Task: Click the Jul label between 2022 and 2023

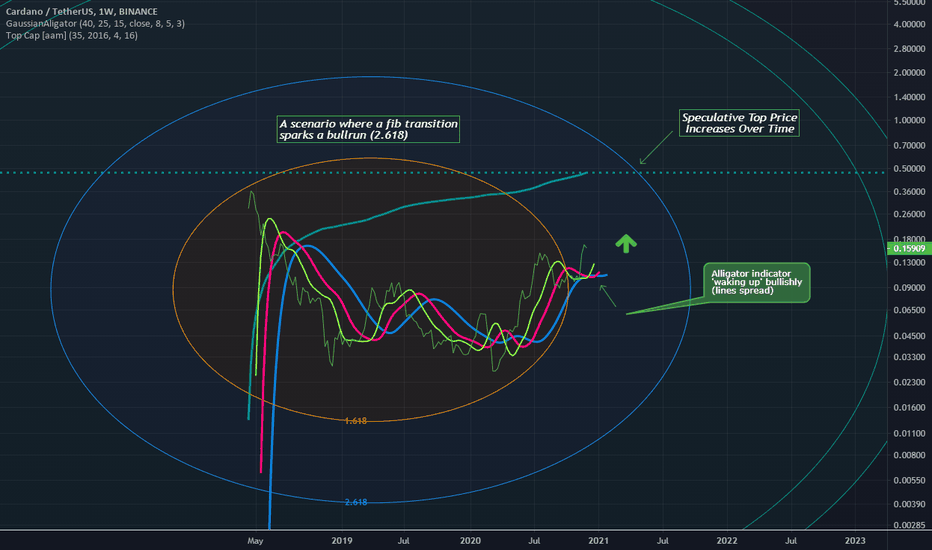Action: coord(791,540)
